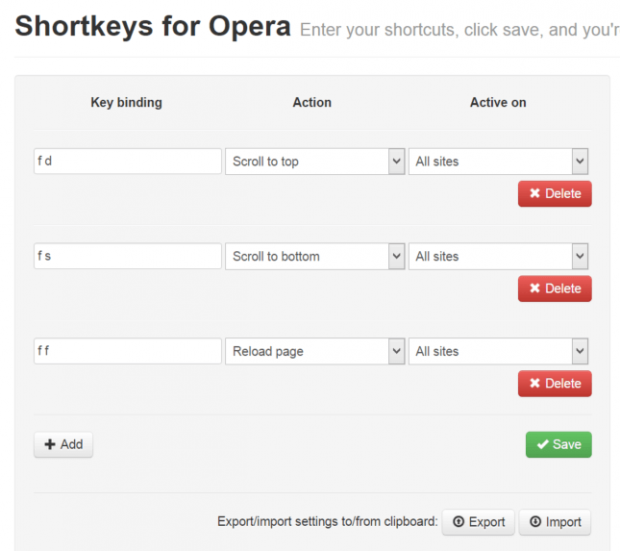Image resolution: width=620 pixels, height=551 pixels.
Task: Click the Add button with plus icon
Action: 63,445
